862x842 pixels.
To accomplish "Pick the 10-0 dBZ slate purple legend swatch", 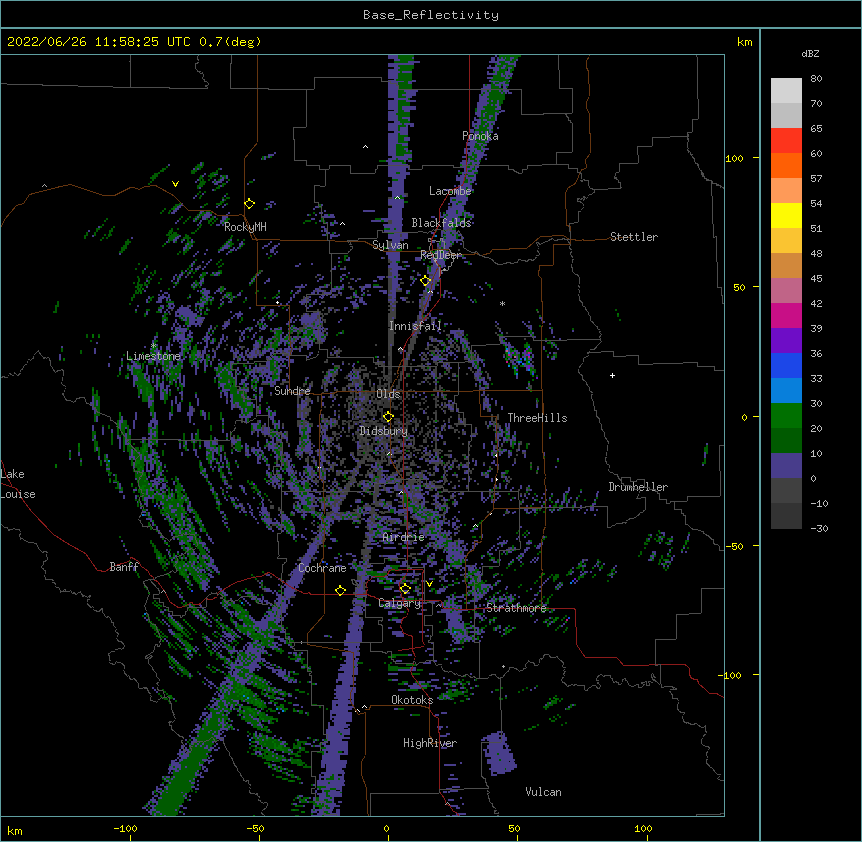I will tap(786, 466).
